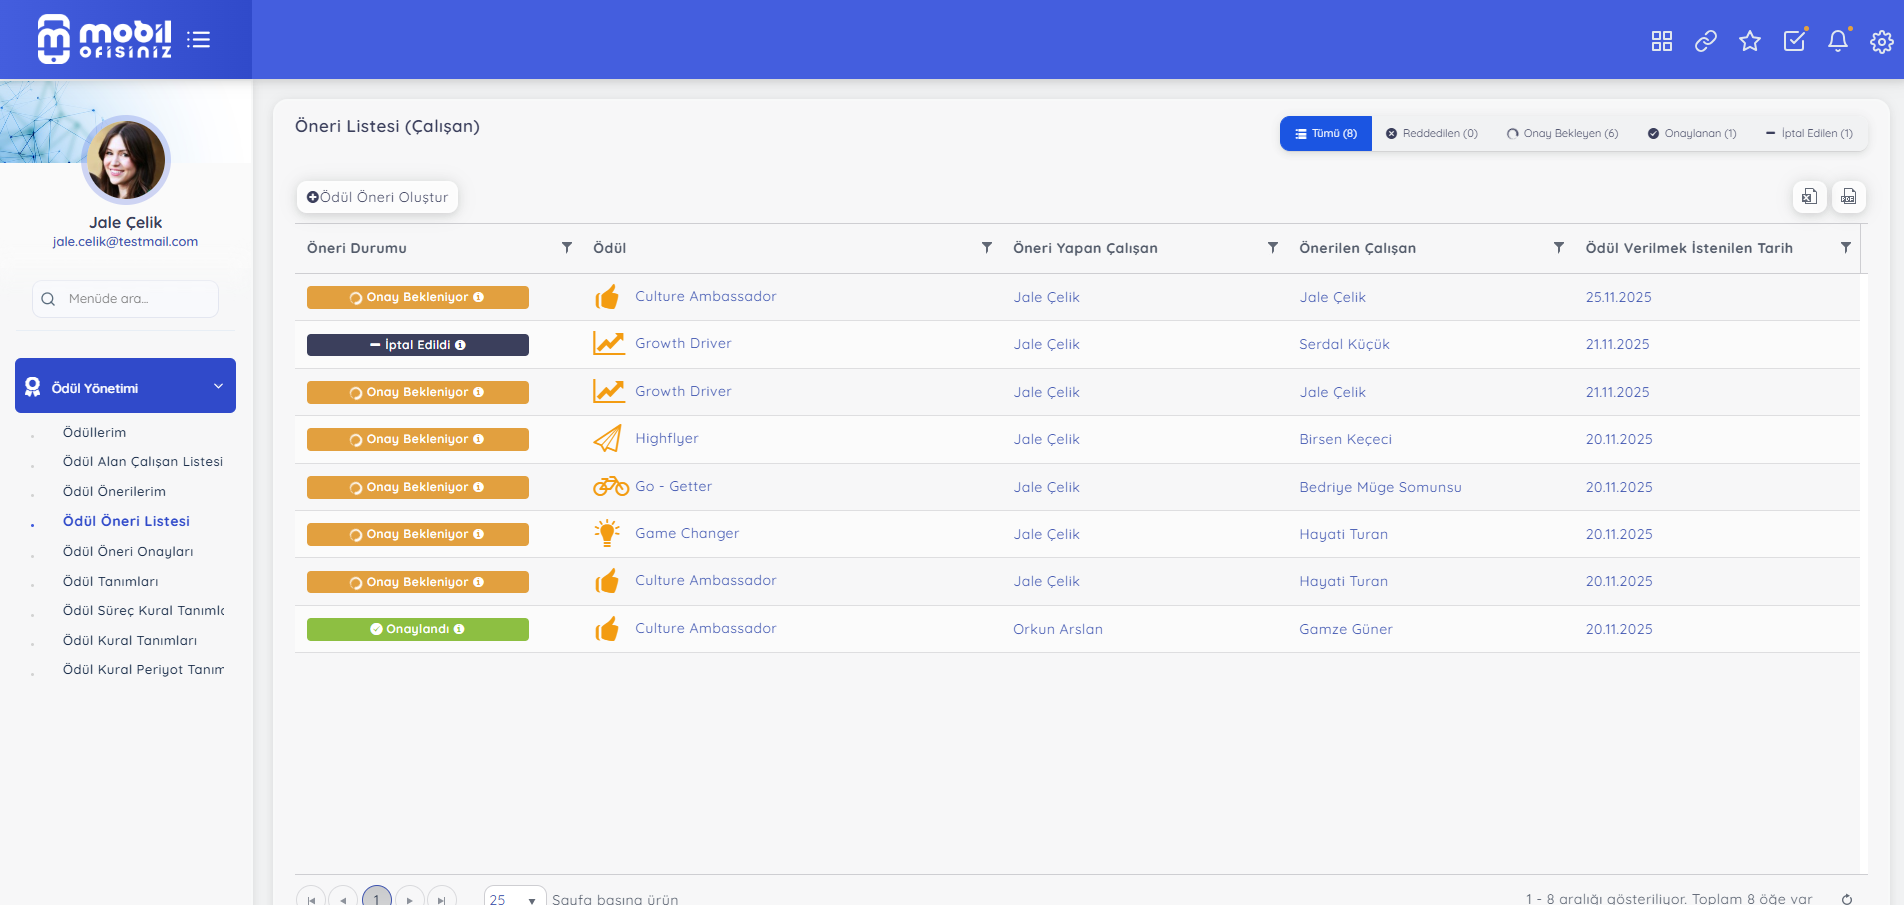The image size is (1904, 905).
Task: Click the Ödül Öneri Oluştur button
Action: click(377, 197)
